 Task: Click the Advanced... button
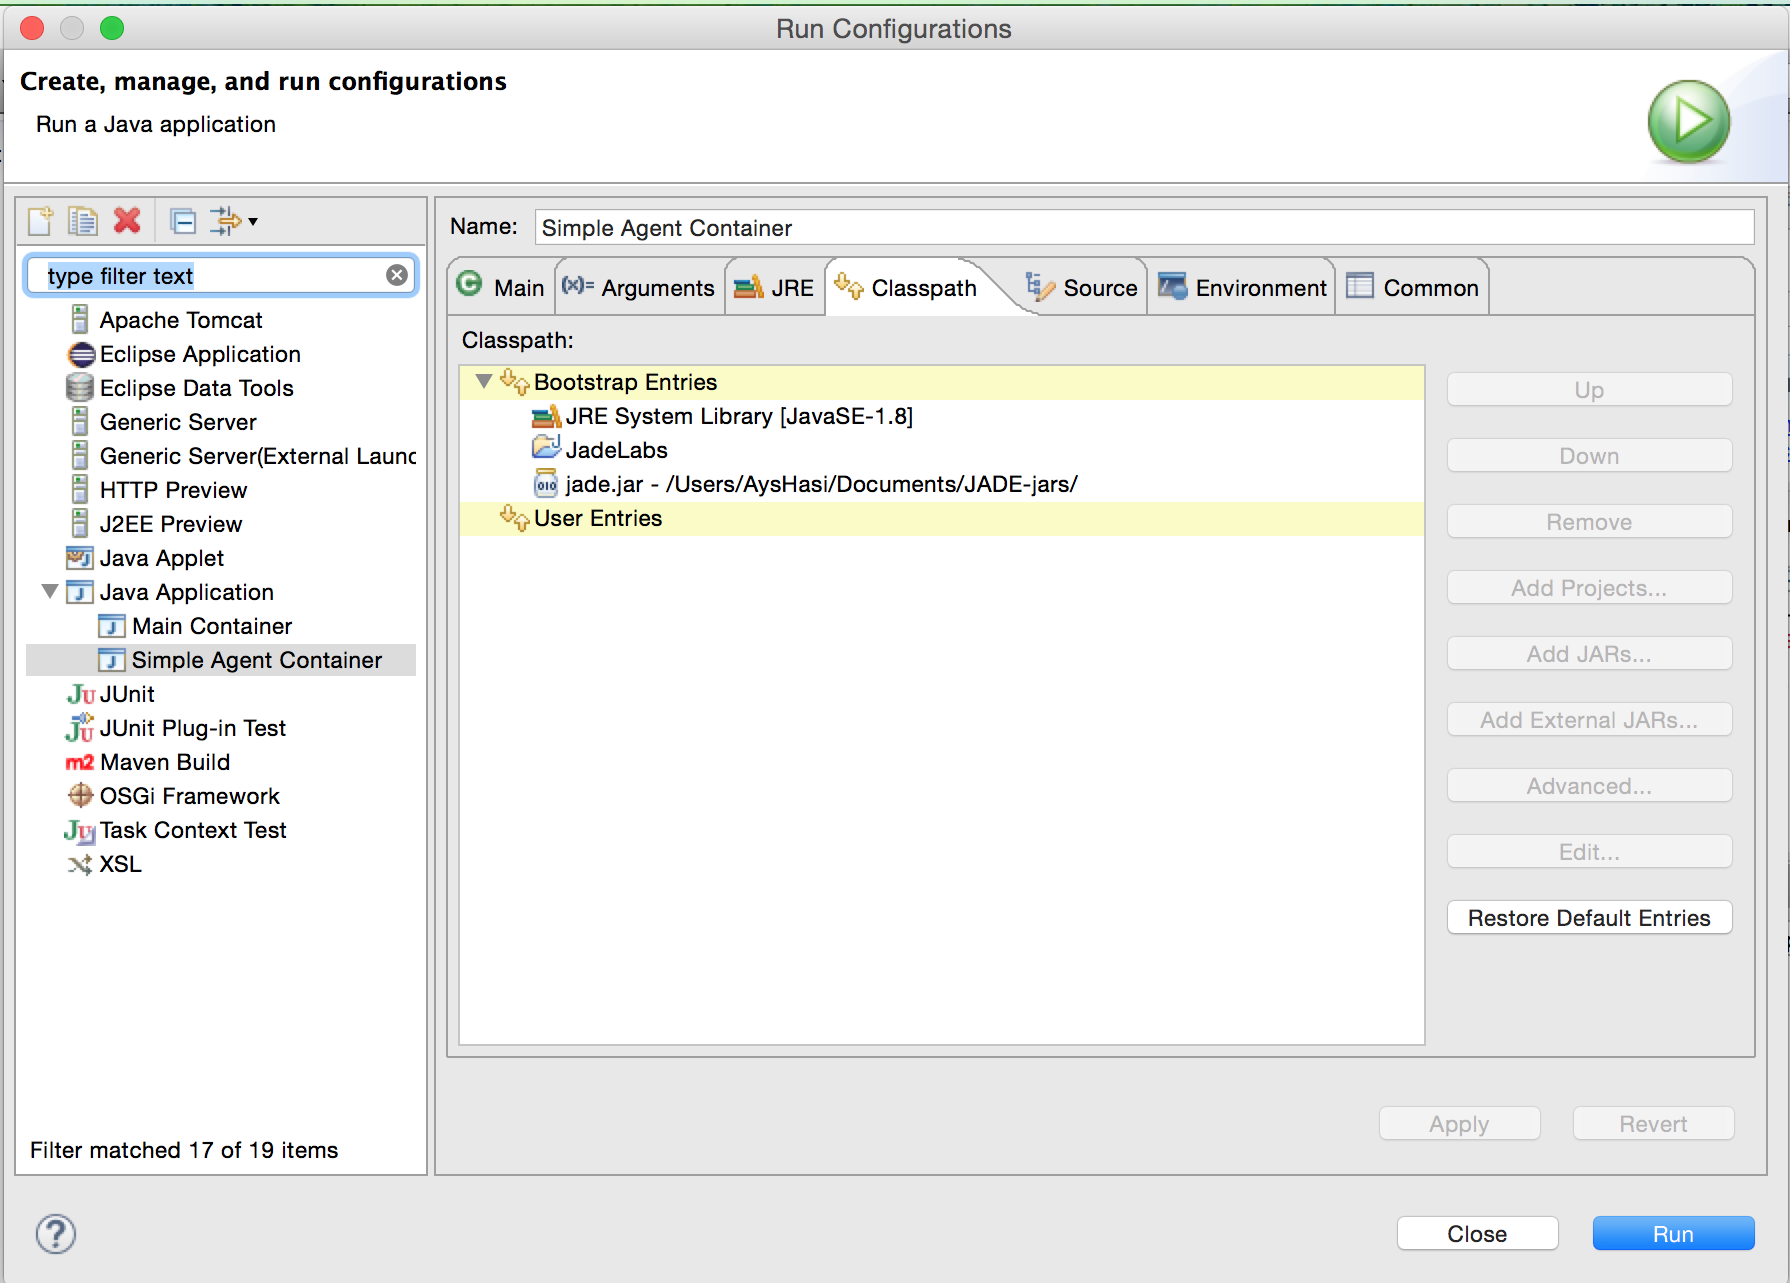coord(1589,786)
